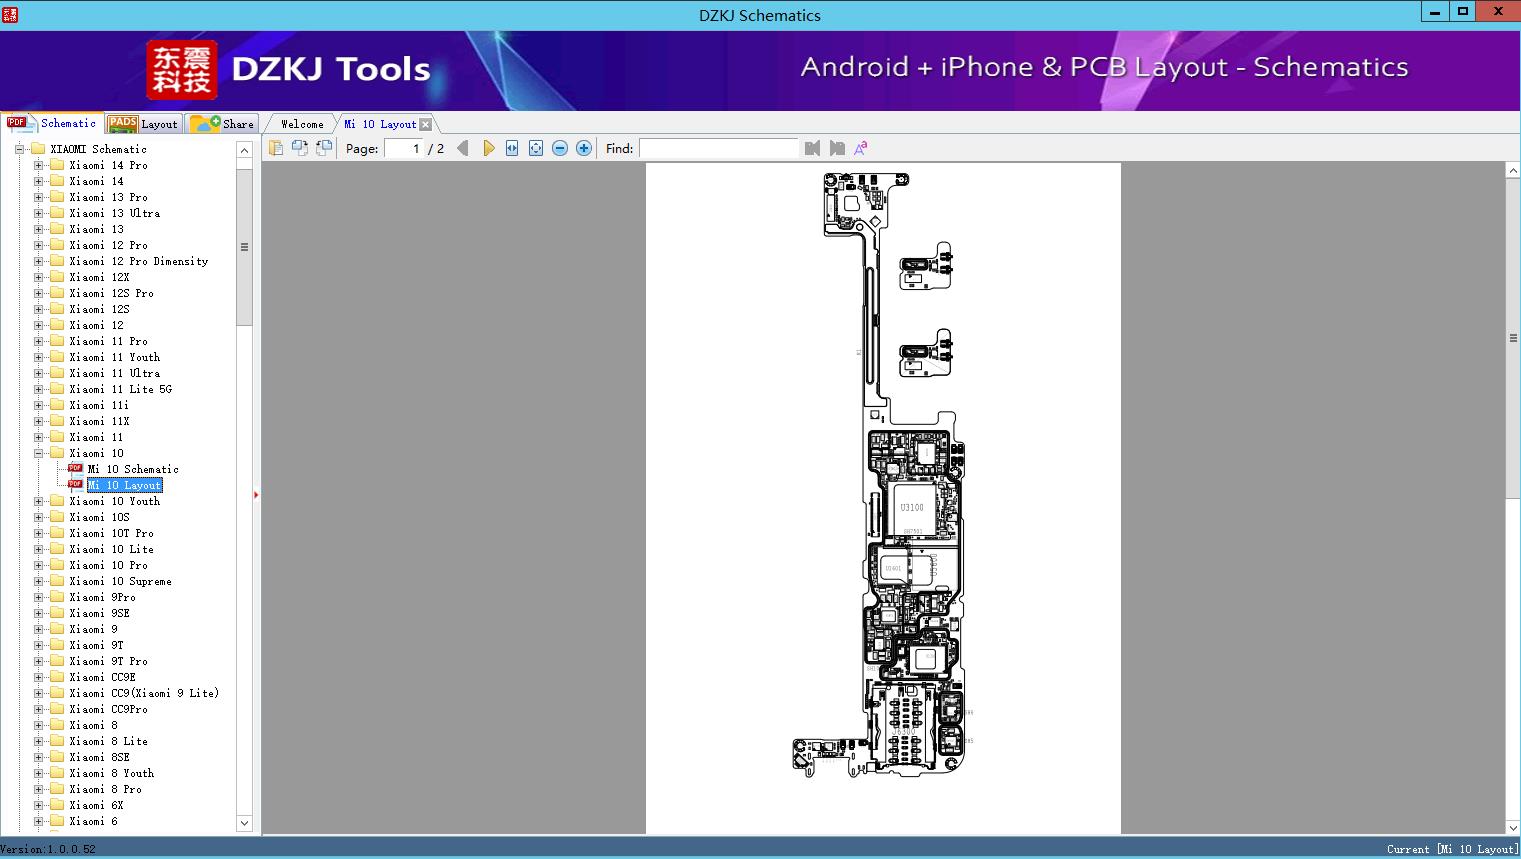Expand the Xiaomi 11 Ultra folder
The width and height of the screenshot is (1521, 859).
(x=38, y=373)
